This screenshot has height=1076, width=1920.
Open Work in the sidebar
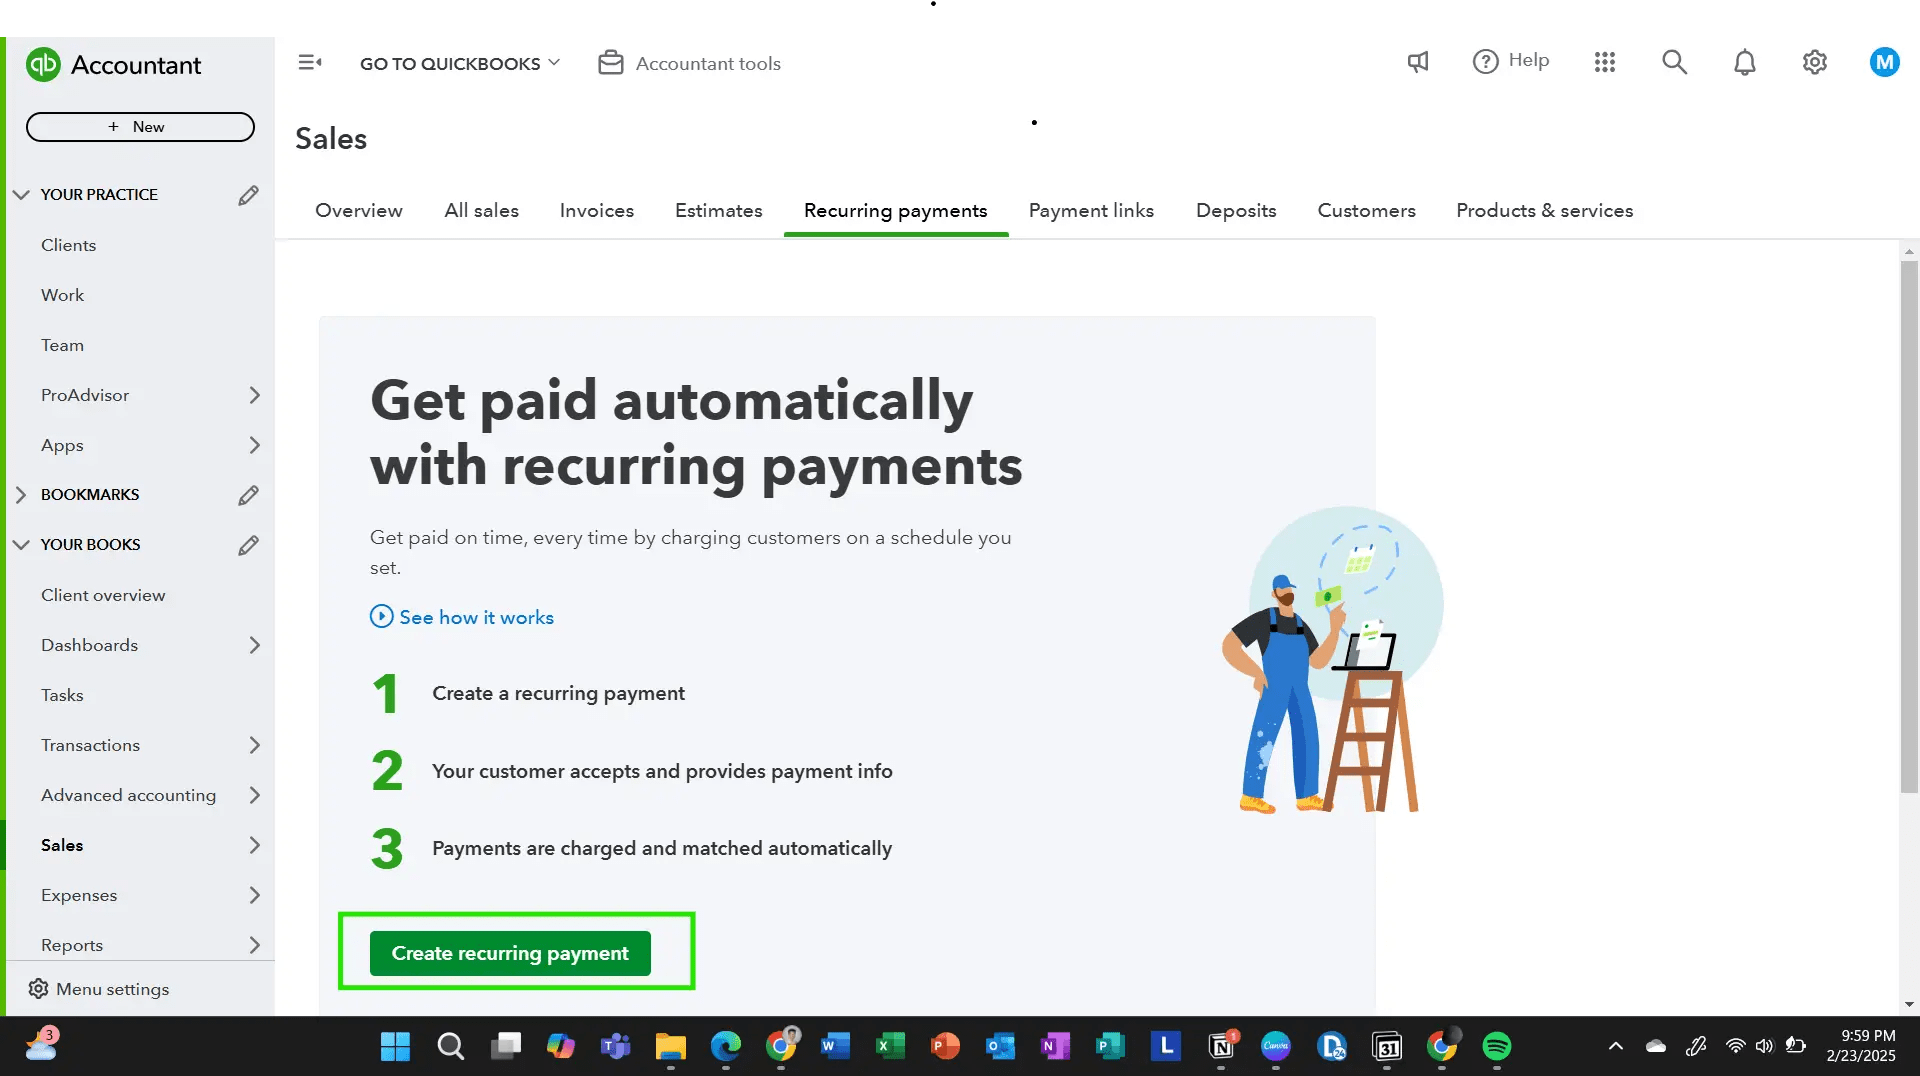point(63,295)
